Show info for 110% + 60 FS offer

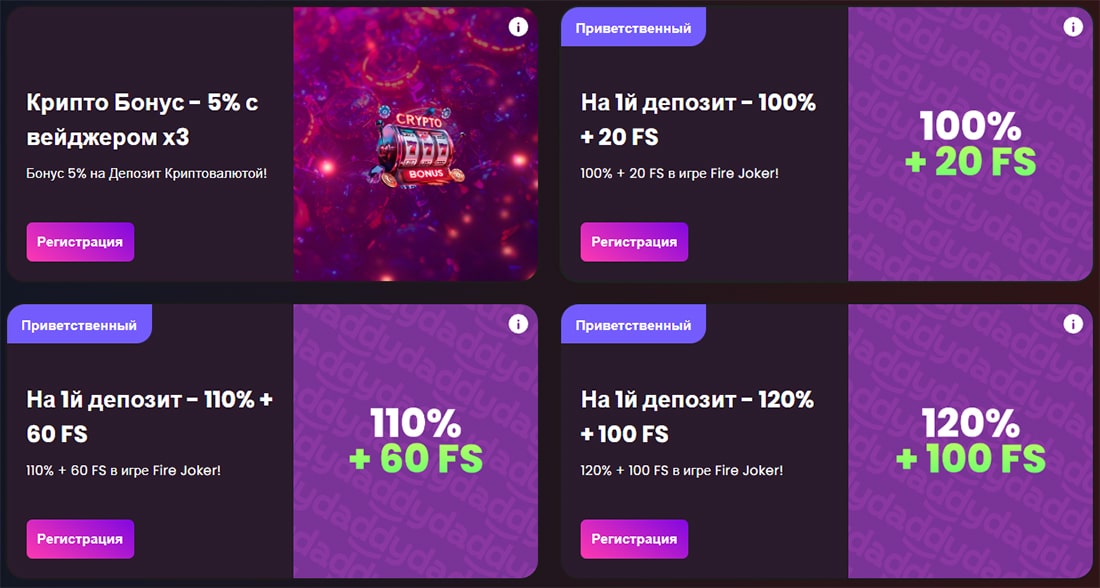coord(518,323)
